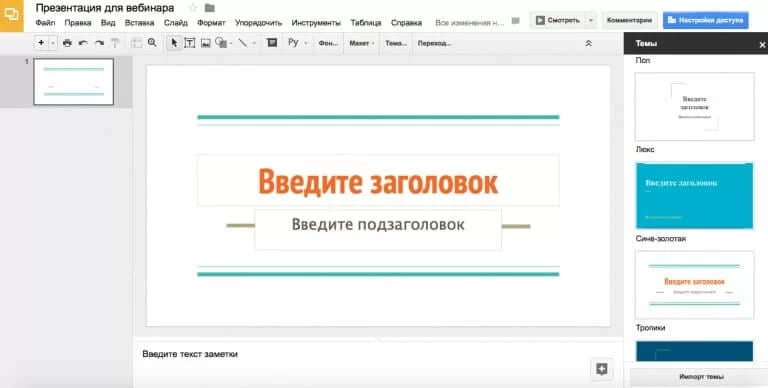
Task: Select the Тропики dark blue theme thumbnail
Action: point(695,351)
